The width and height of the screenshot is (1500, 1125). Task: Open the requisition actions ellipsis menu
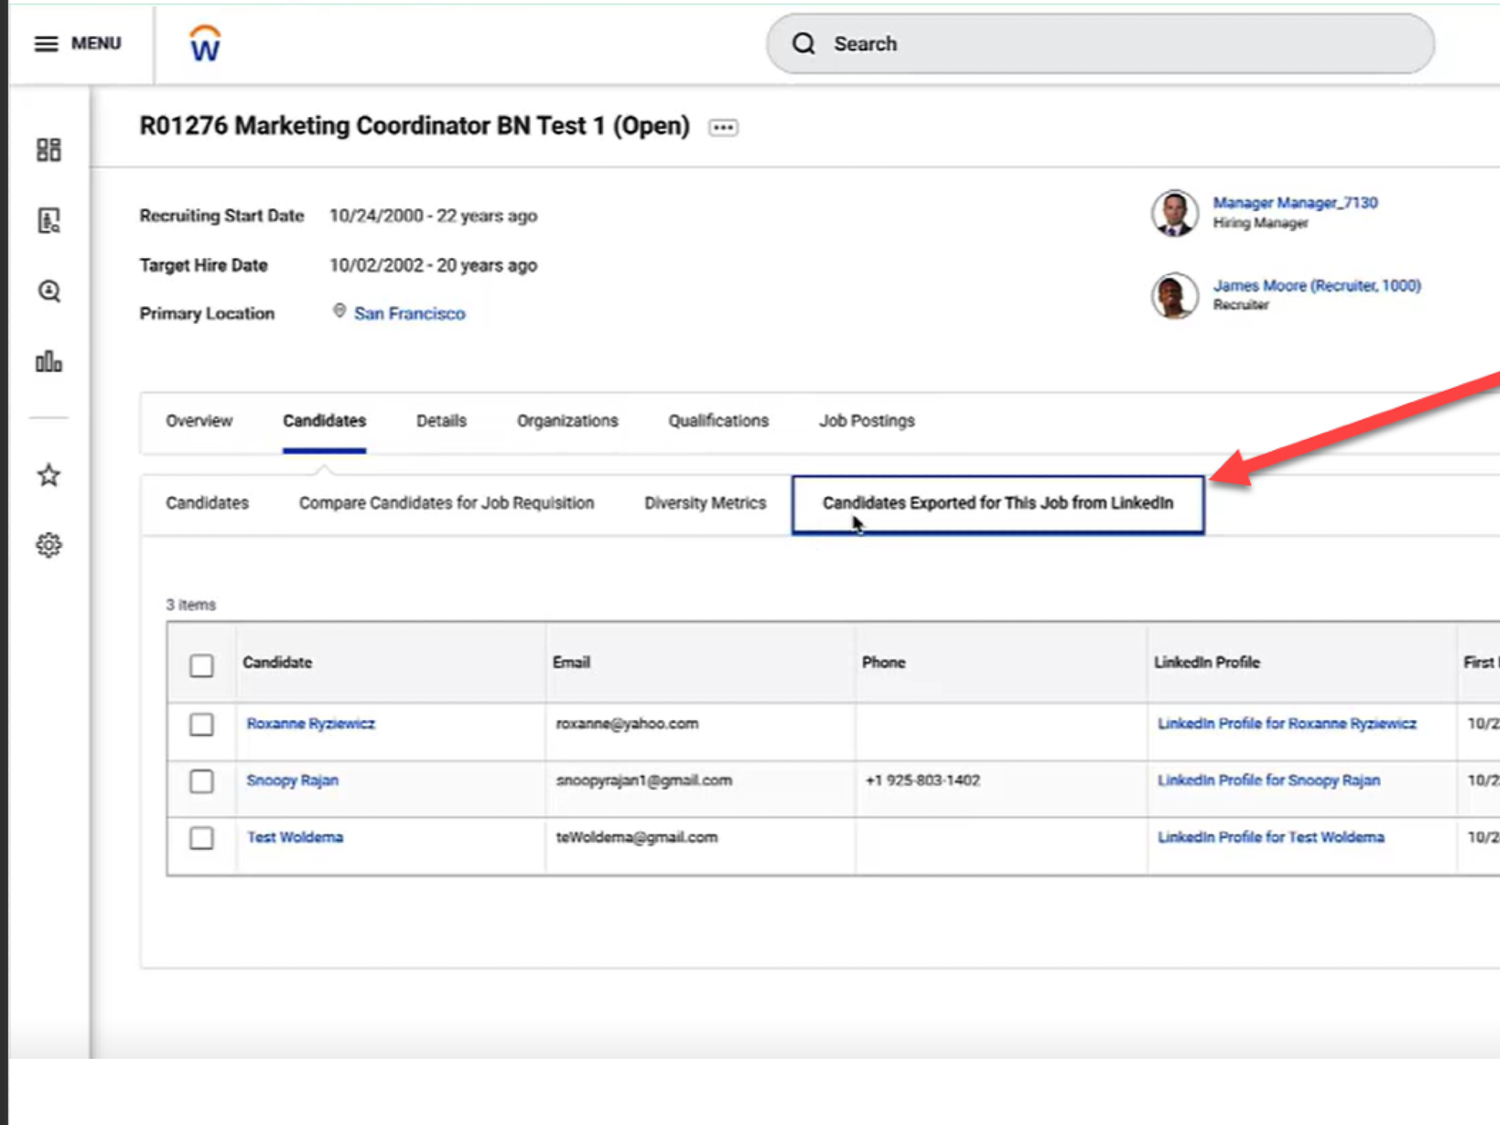(x=723, y=127)
